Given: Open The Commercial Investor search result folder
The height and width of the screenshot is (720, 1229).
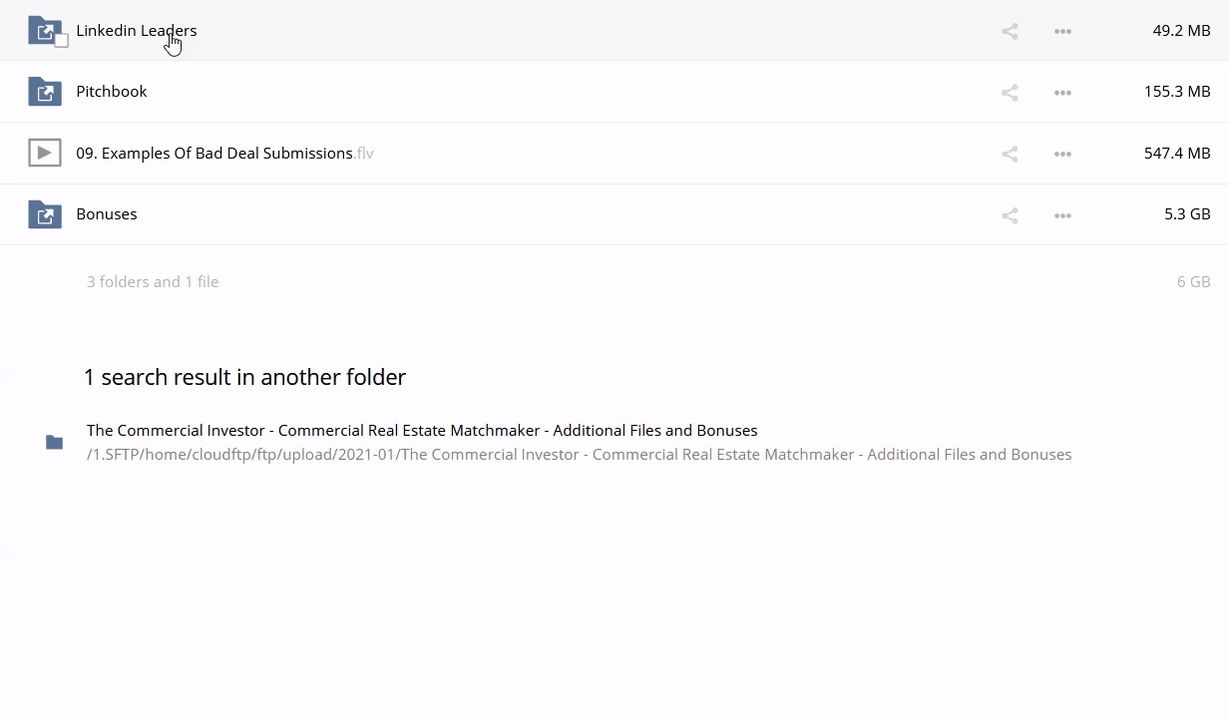Looking at the screenshot, I should 421,430.
